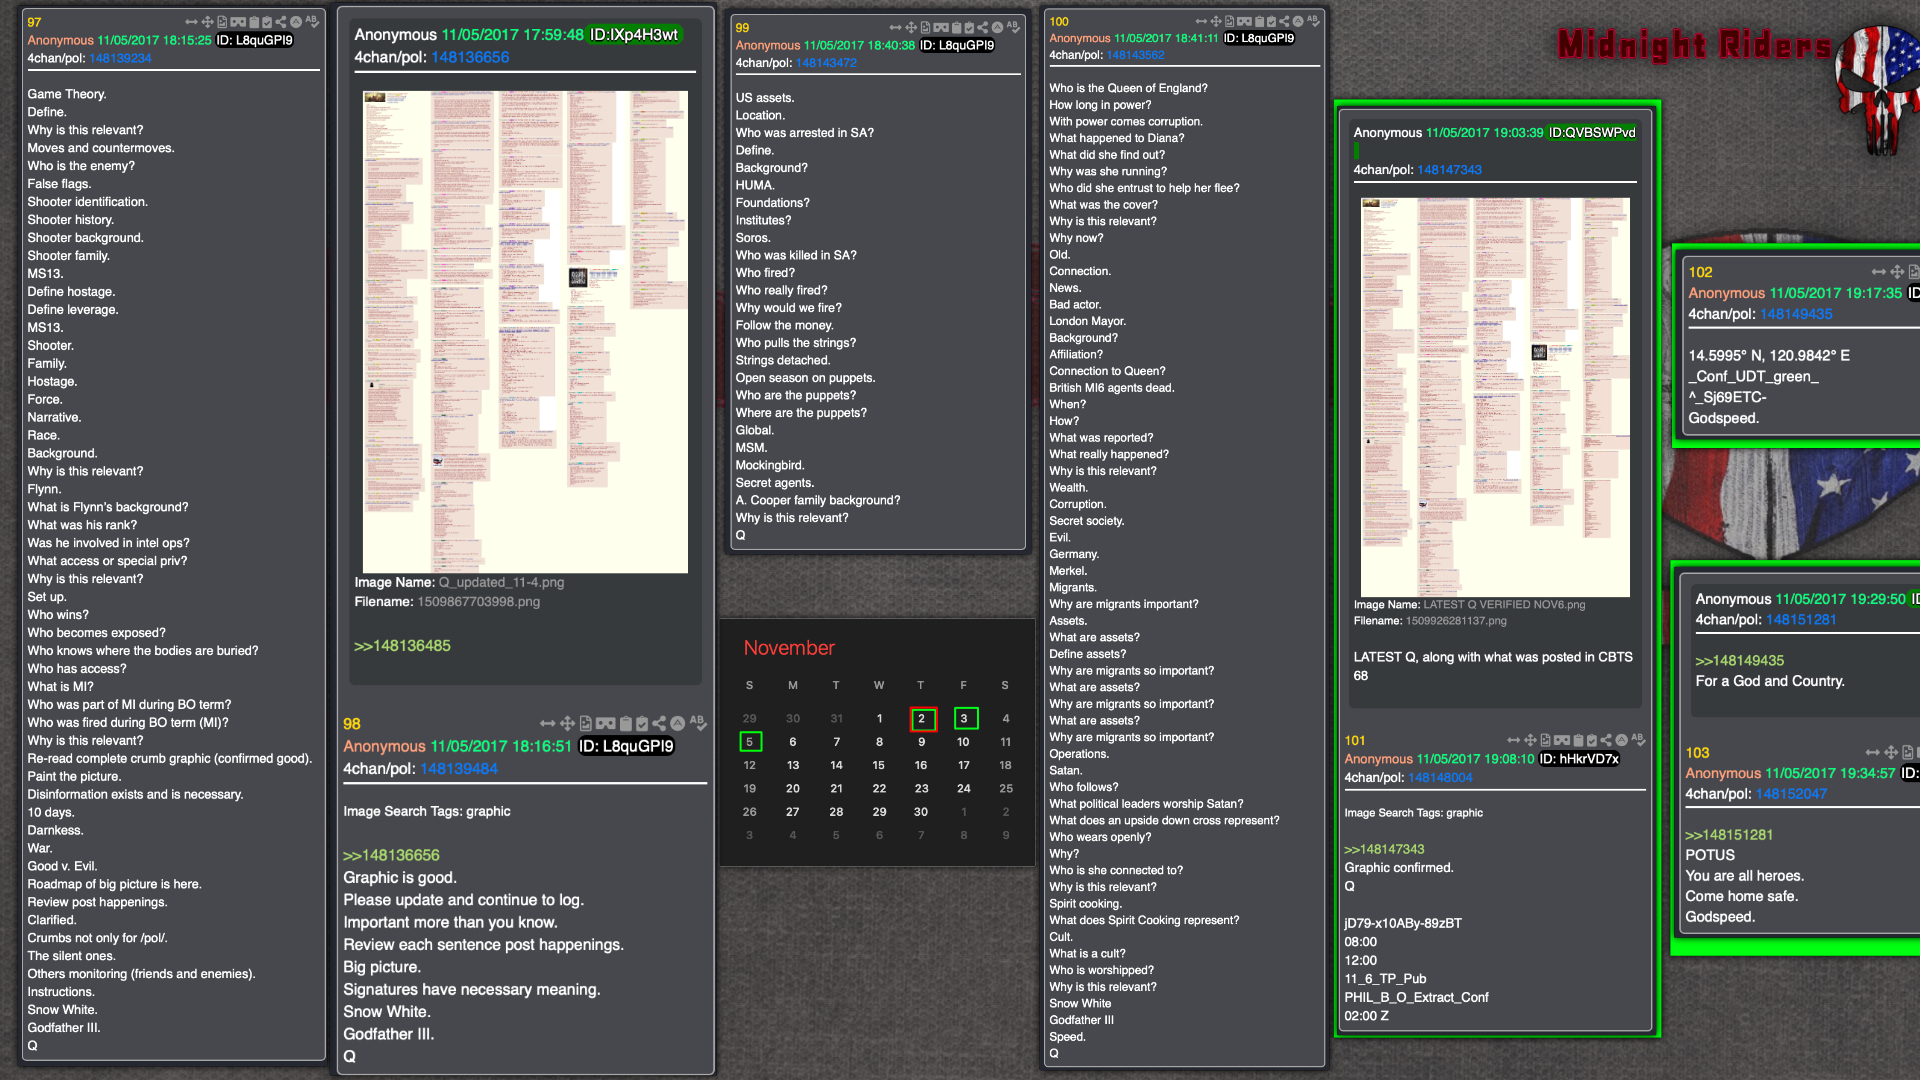Click the >>148147343 reply link in post 101
Screen dimensions: 1920x1080
1384,849
